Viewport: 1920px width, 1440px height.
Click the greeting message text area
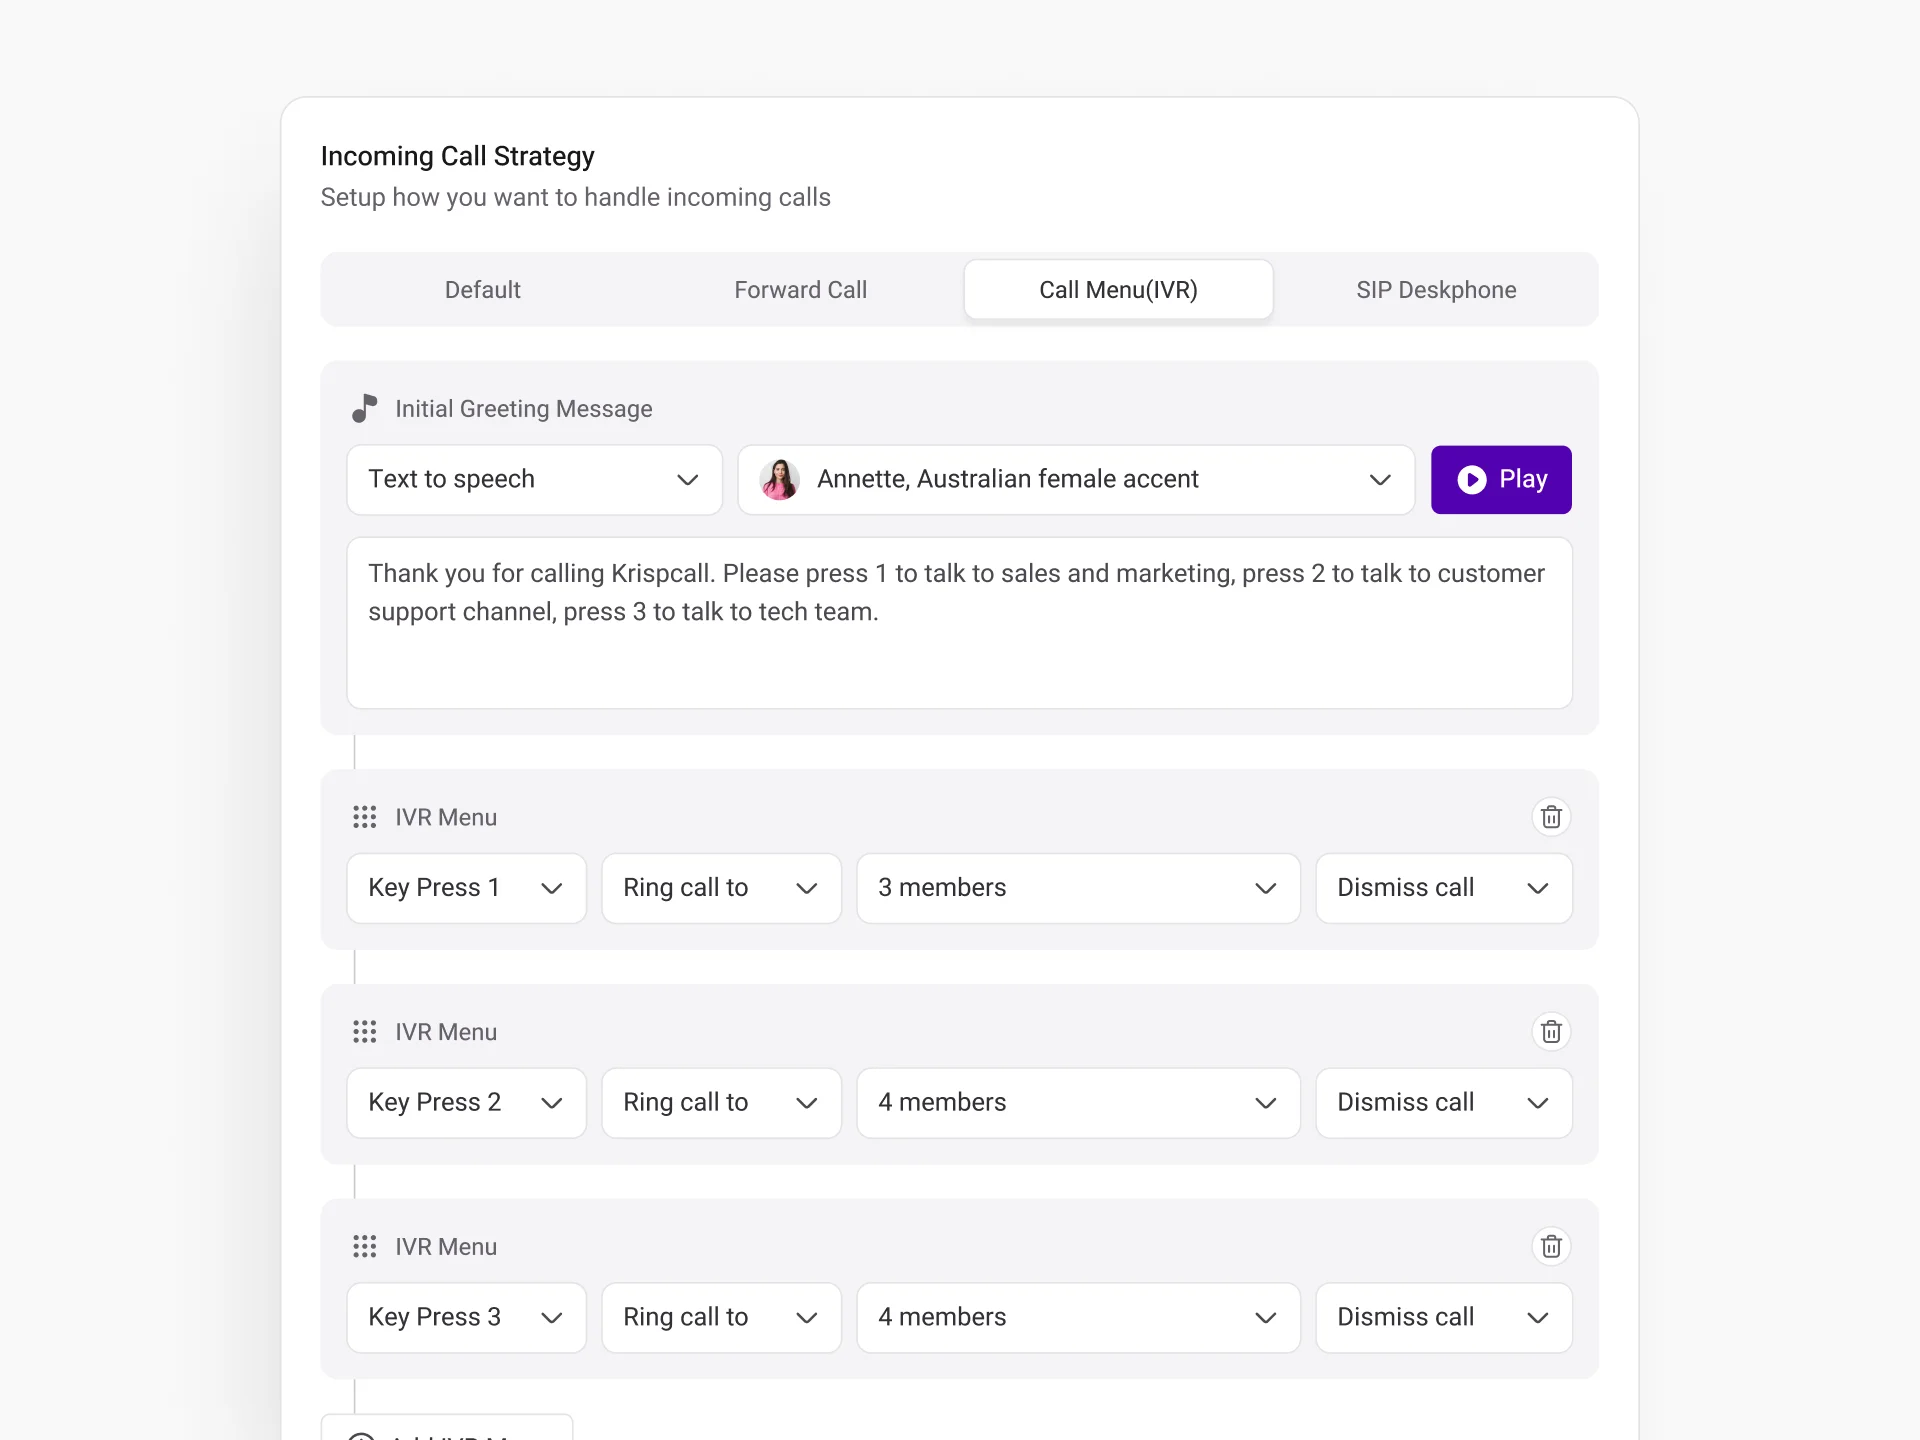959,623
